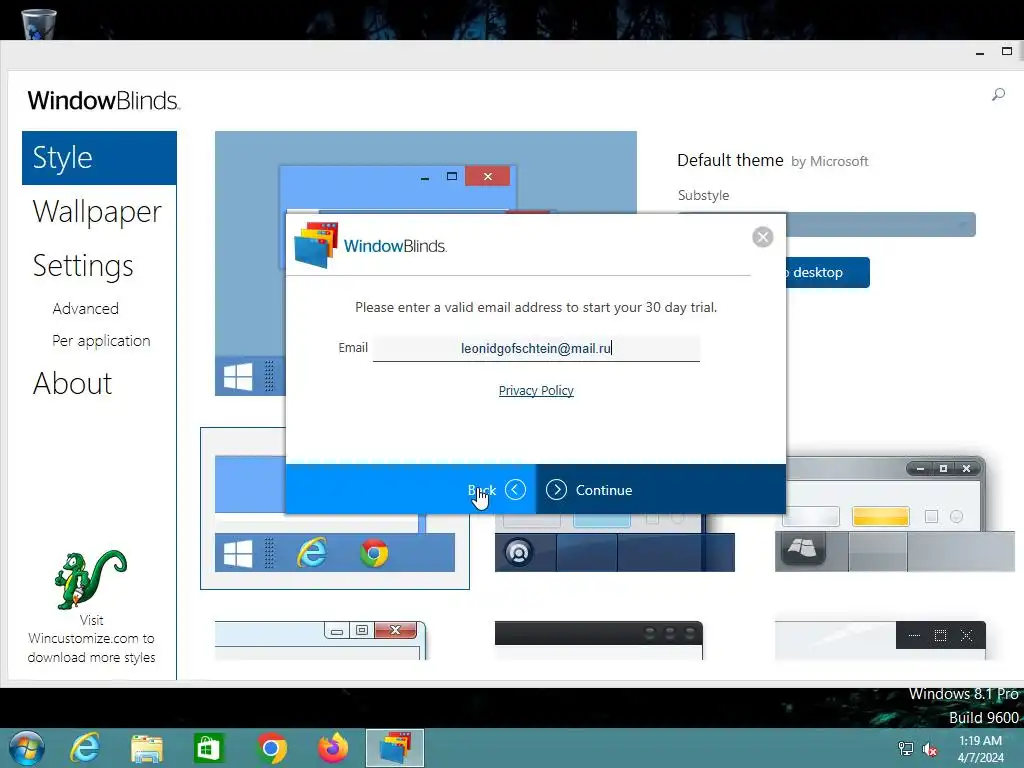Viewport: 1024px width, 768px height.
Task: Open the Recycle Bin desktop icon
Action: (39, 24)
